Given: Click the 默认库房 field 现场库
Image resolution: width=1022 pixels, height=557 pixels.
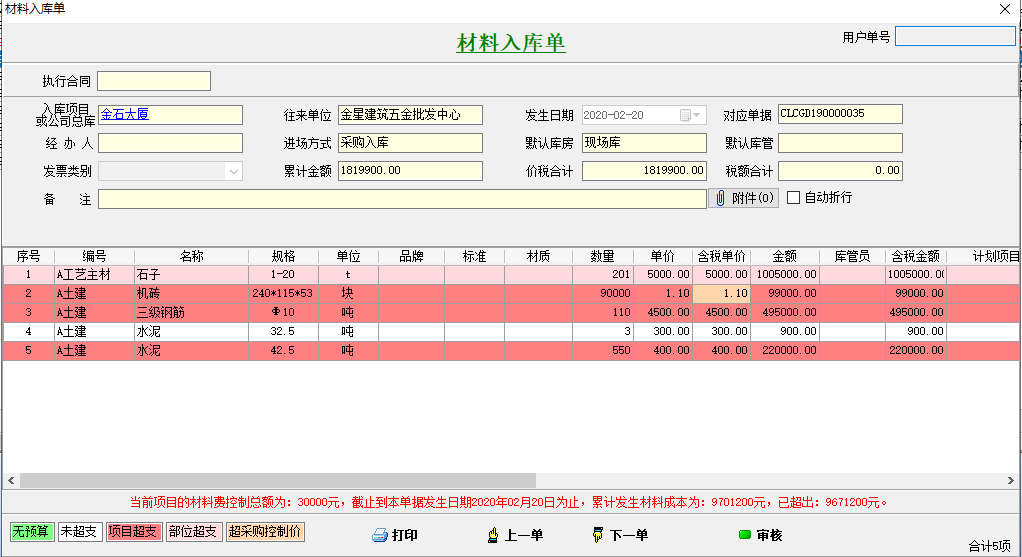Looking at the screenshot, I should [x=644, y=143].
